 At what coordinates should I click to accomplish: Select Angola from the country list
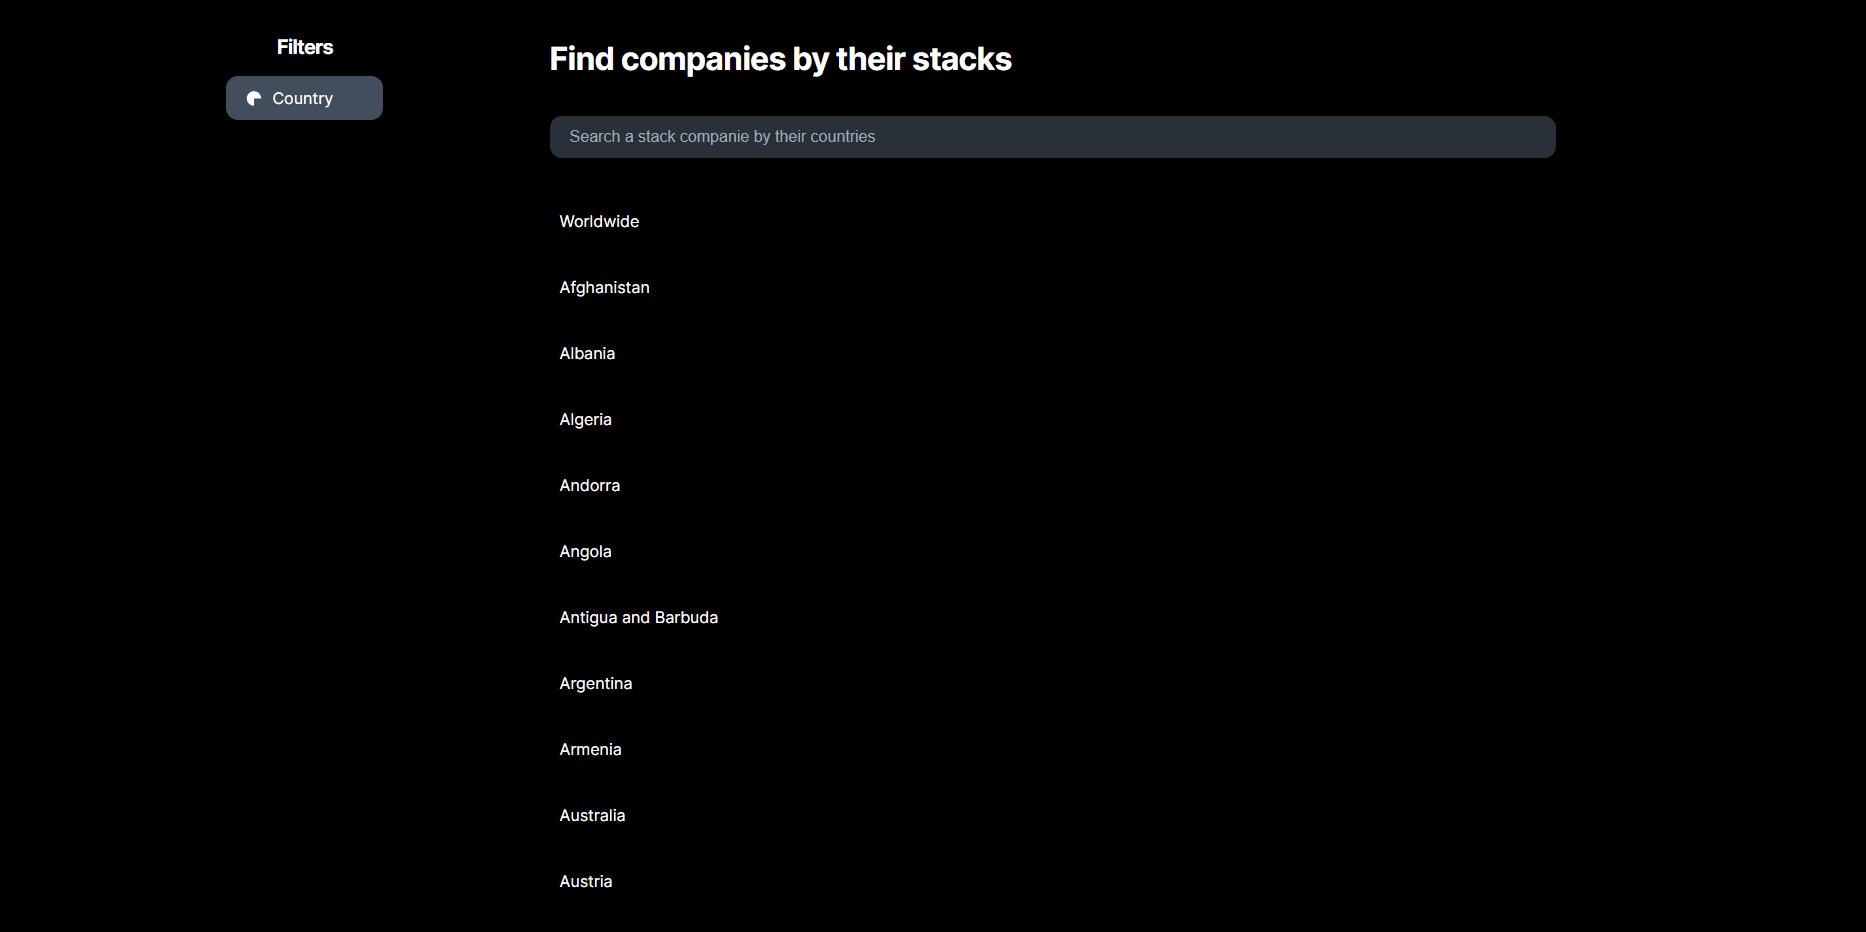click(585, 552)
